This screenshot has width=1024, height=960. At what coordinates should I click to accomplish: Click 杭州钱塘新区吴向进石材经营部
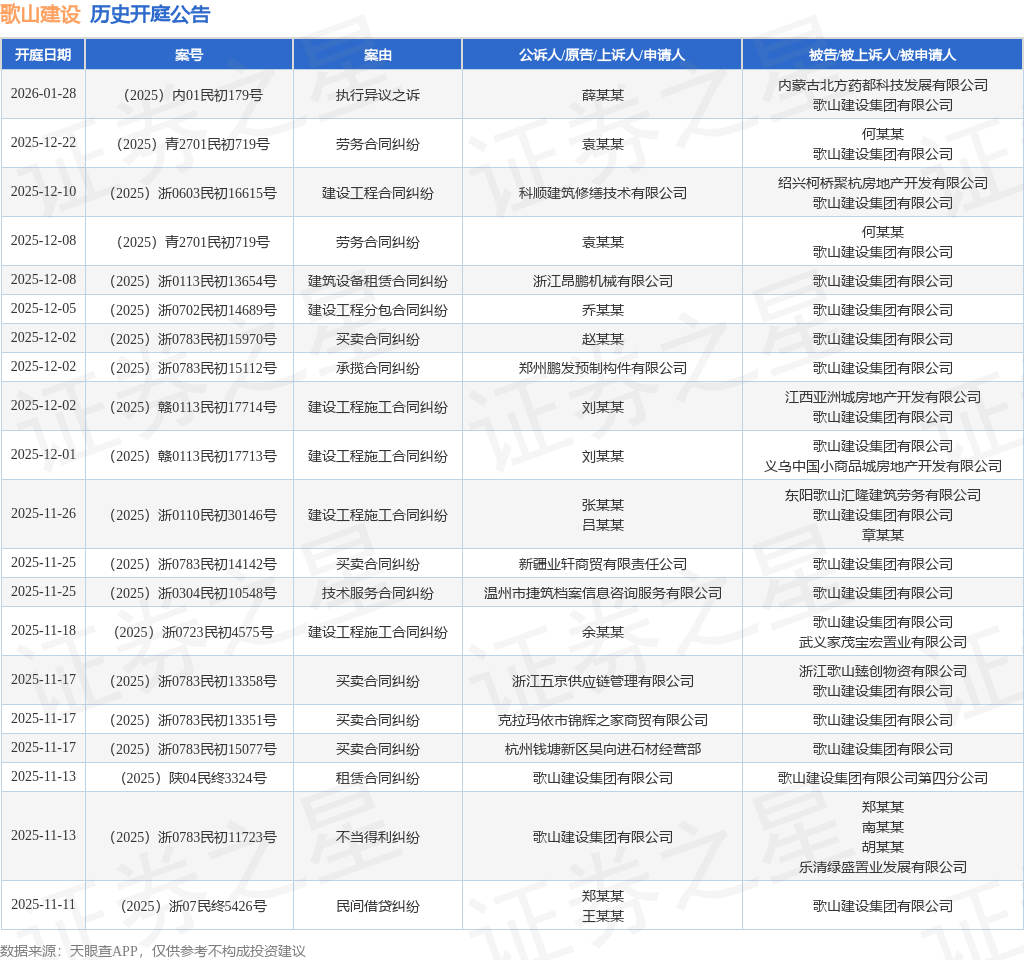(602, 750)
